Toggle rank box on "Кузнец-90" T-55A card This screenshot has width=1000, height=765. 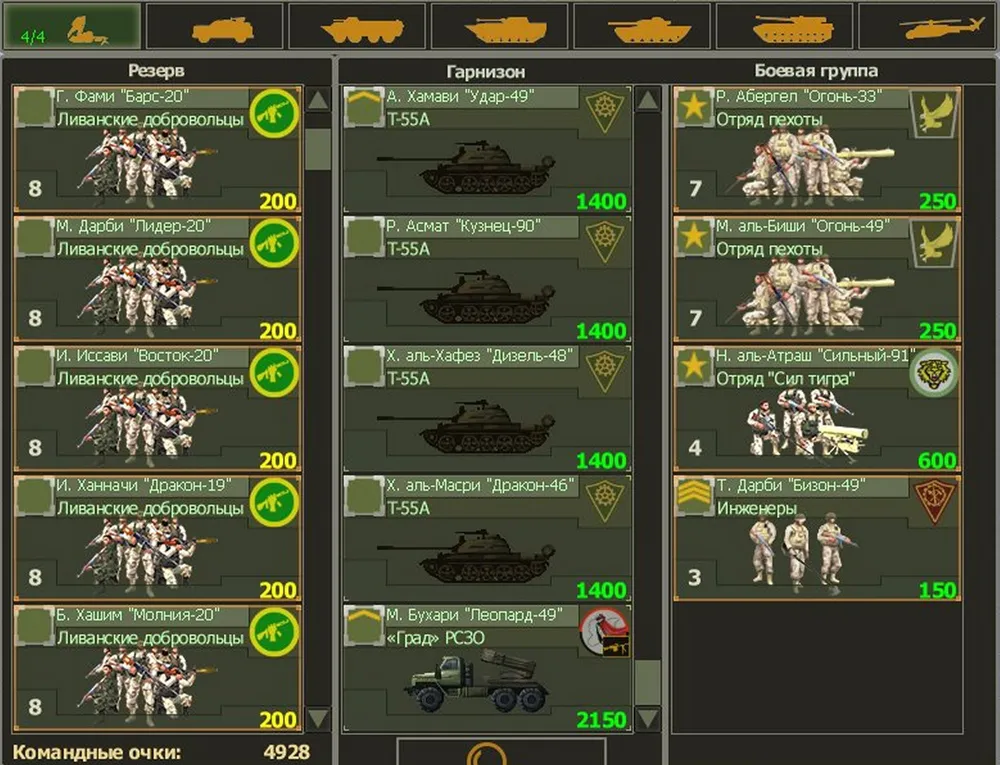click(x=364, y=237)
